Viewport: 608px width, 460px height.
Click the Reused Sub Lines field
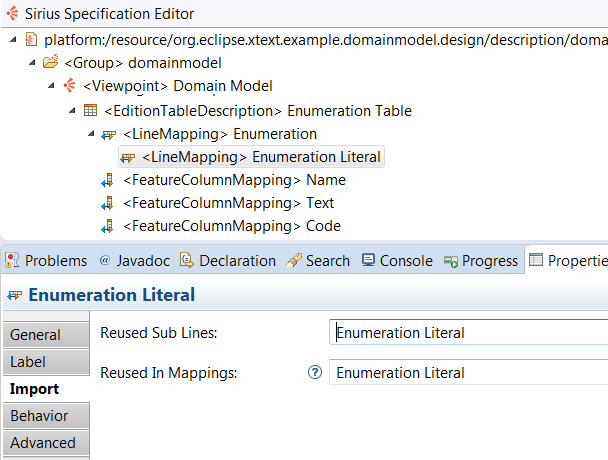468,333
